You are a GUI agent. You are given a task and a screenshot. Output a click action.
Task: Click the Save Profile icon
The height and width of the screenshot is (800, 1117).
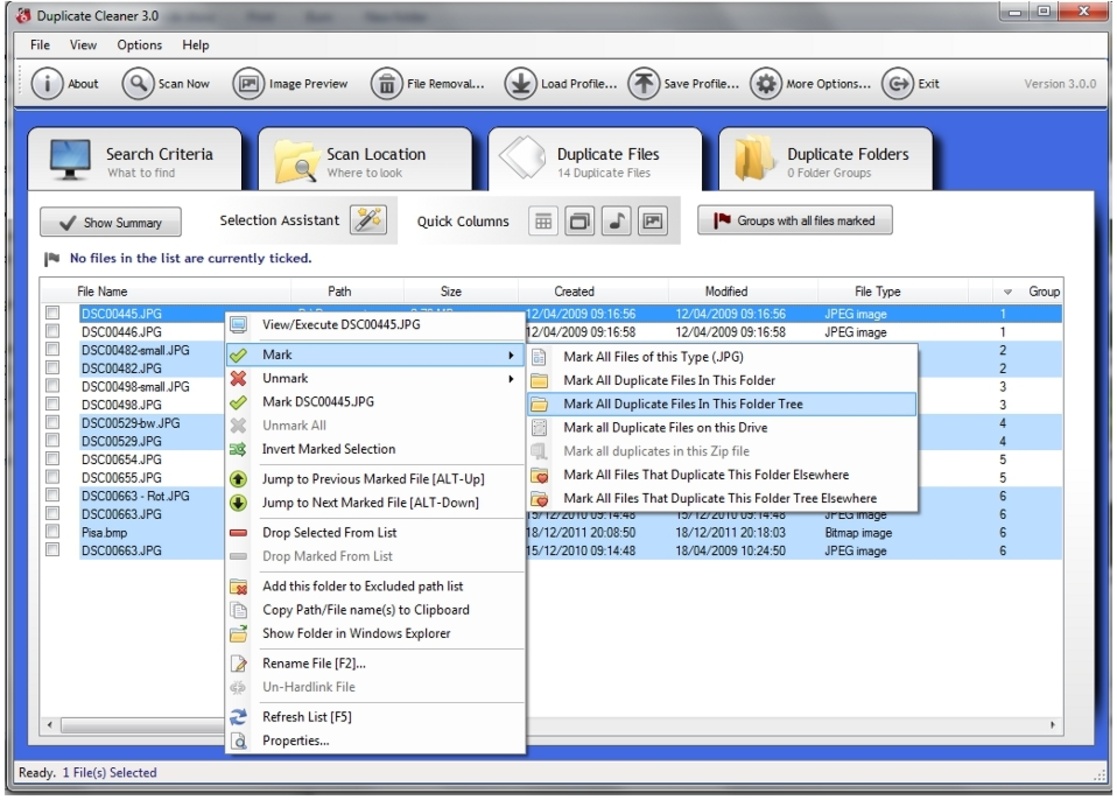point(643,84)
